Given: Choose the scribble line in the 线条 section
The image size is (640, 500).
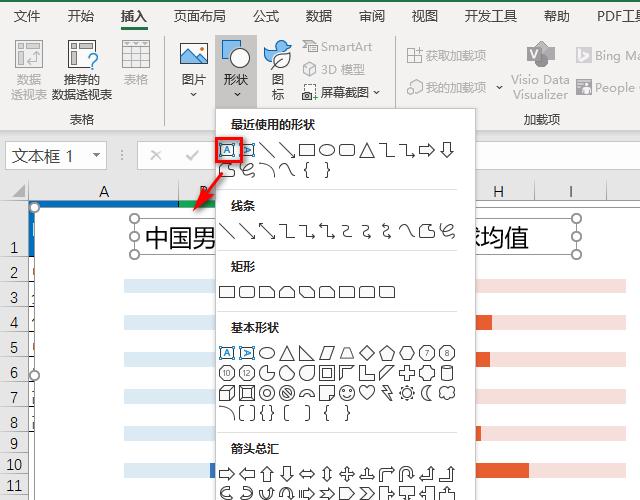Looking at the screenshot, I should point(447,231).
